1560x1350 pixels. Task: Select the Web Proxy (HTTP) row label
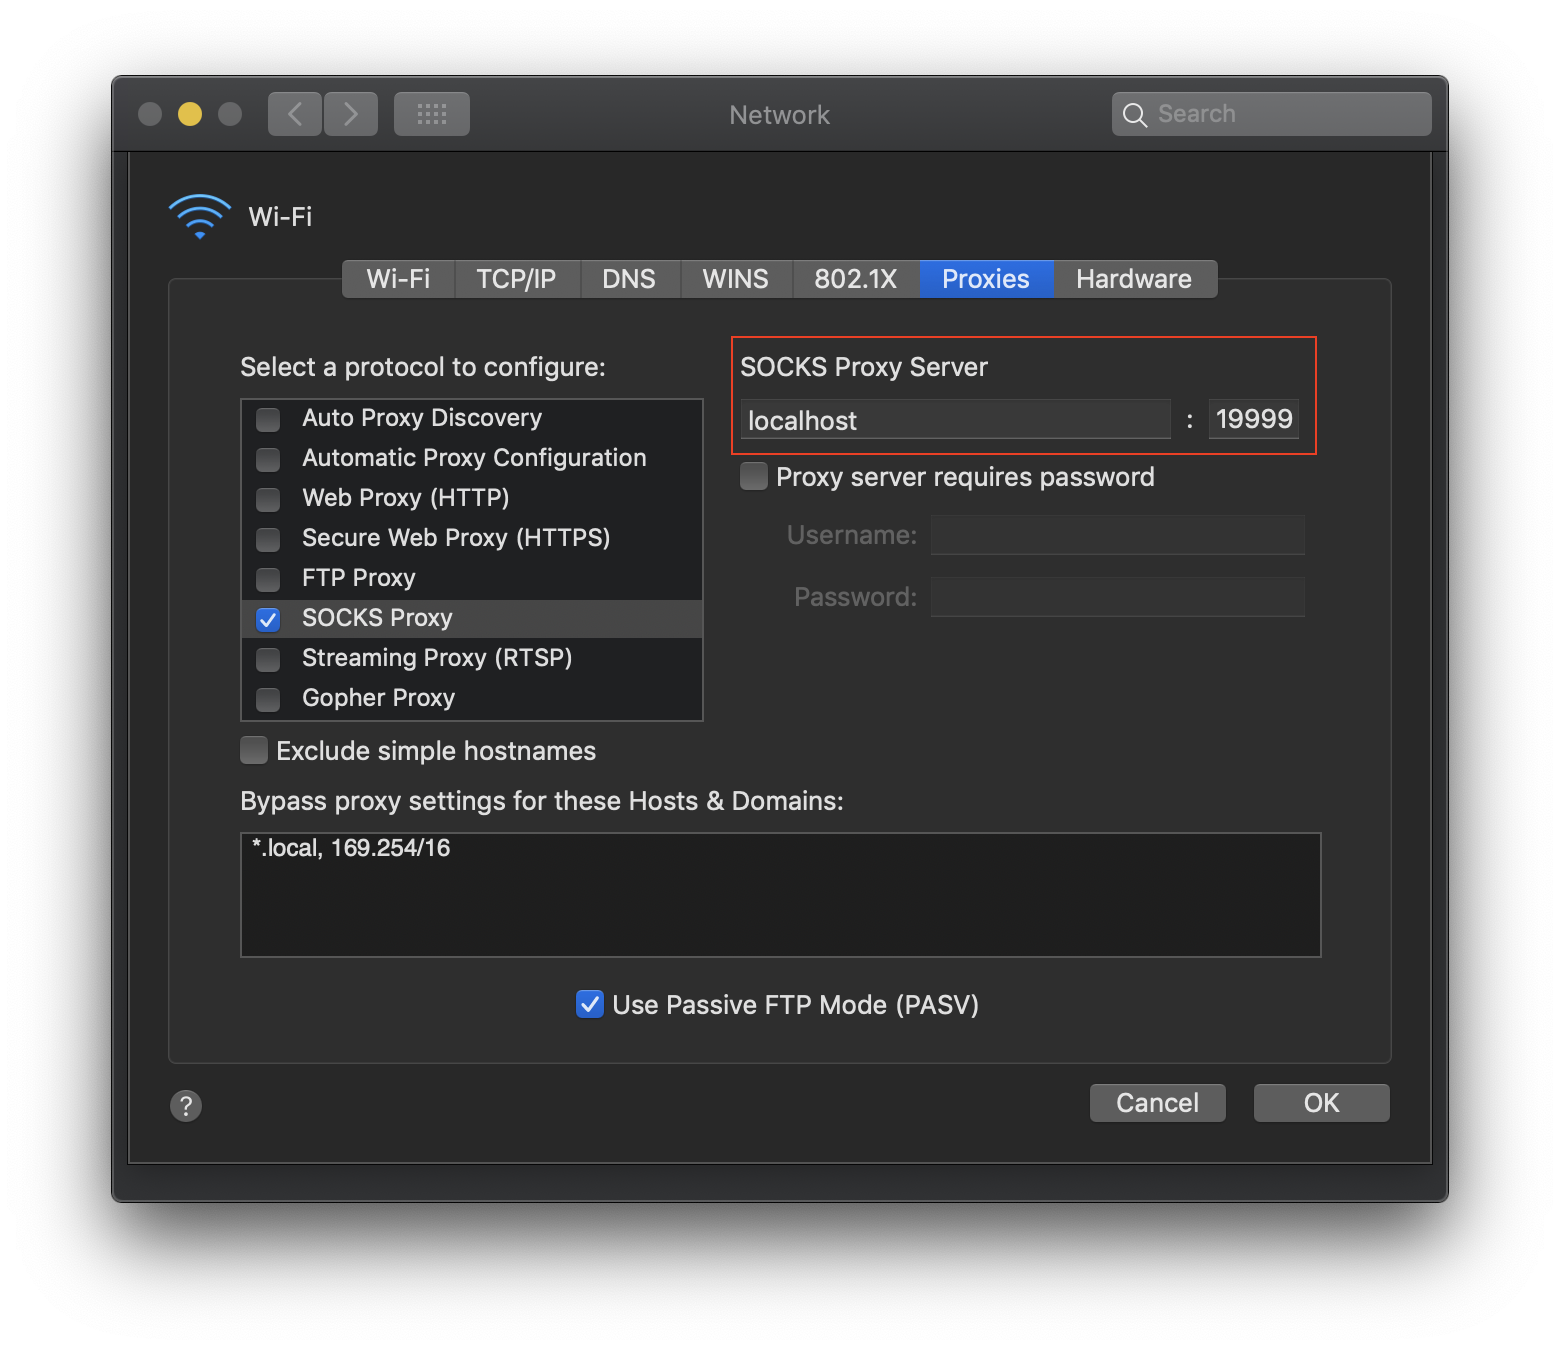point(406,498)
